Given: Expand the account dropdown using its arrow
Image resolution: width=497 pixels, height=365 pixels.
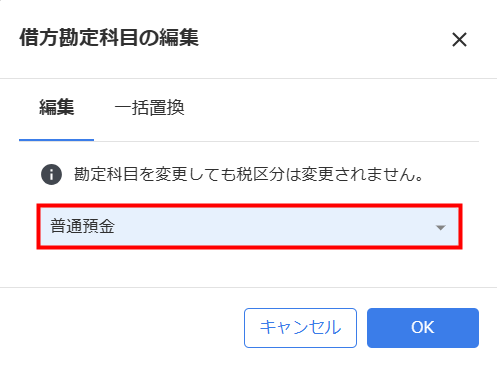Looking at the screenshot, I should click(441, 227).
